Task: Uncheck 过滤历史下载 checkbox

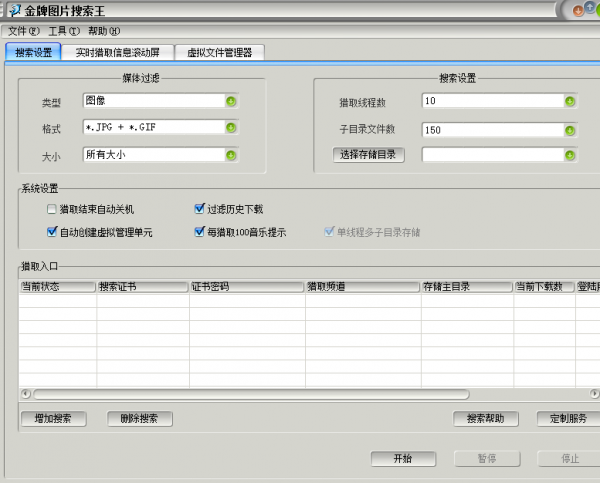Action: (200, 210)
